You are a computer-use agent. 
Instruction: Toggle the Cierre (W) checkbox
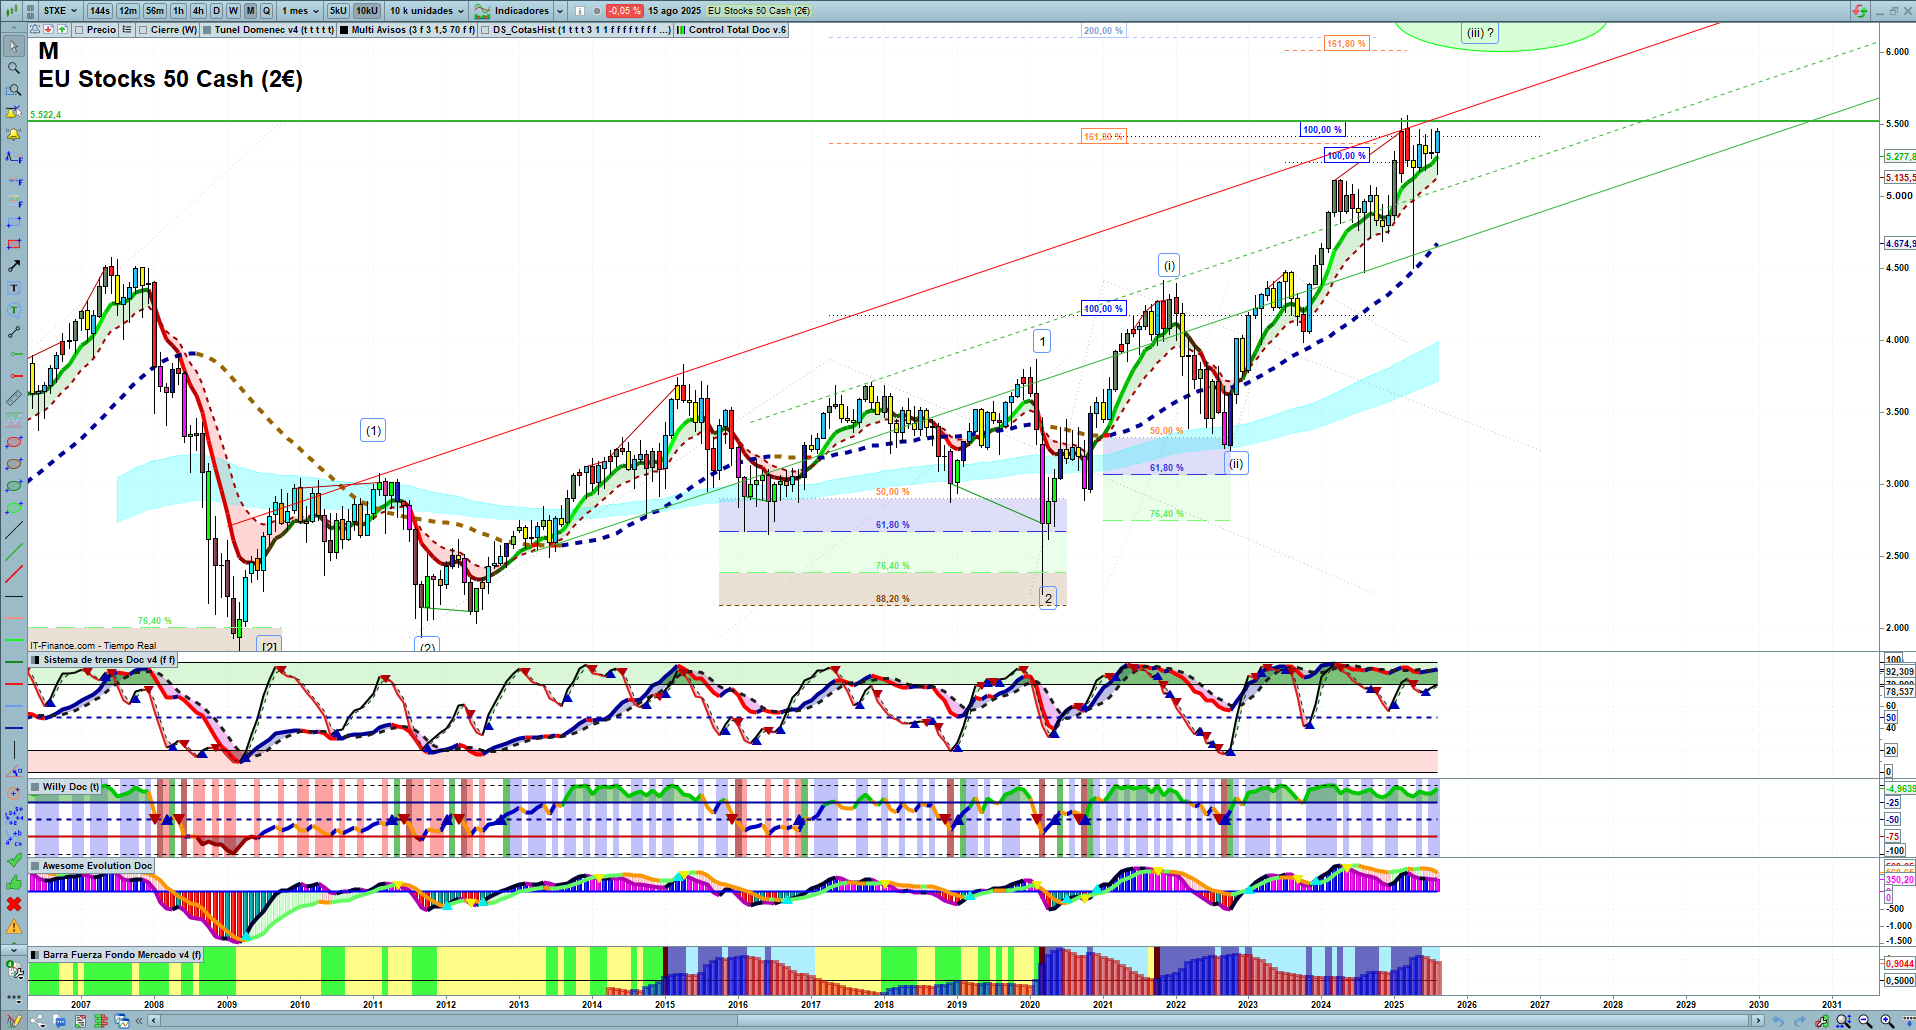[x=143, y=30]
